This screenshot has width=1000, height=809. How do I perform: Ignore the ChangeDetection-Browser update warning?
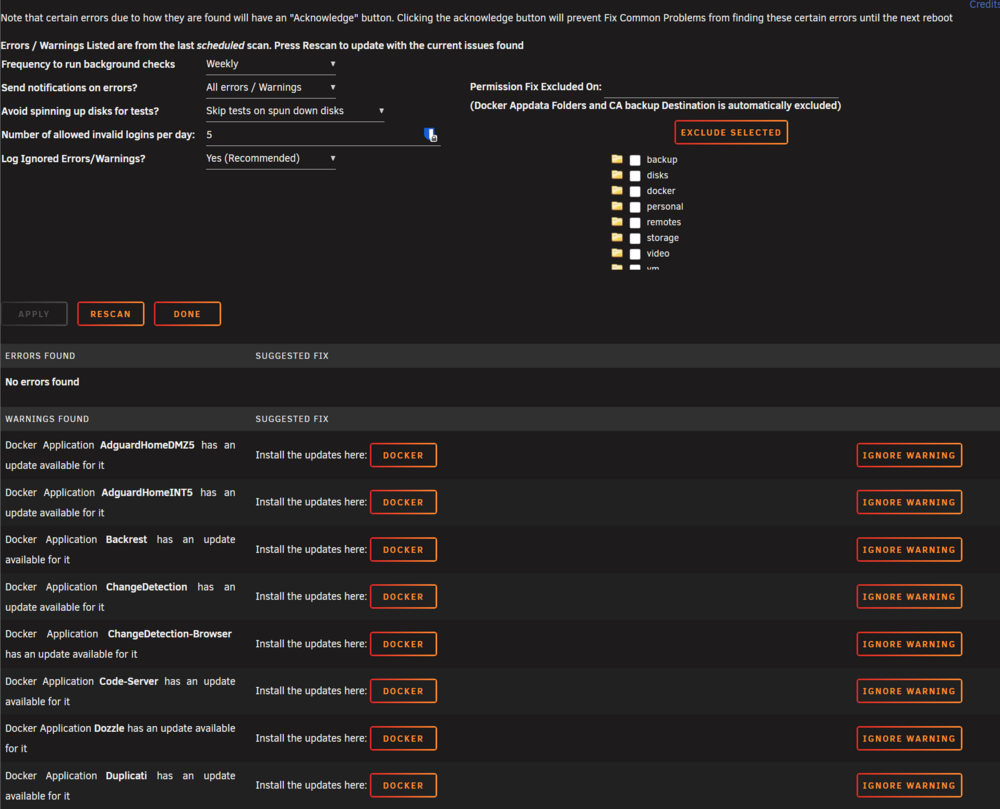pyautogui.click(x=909, y=644)
